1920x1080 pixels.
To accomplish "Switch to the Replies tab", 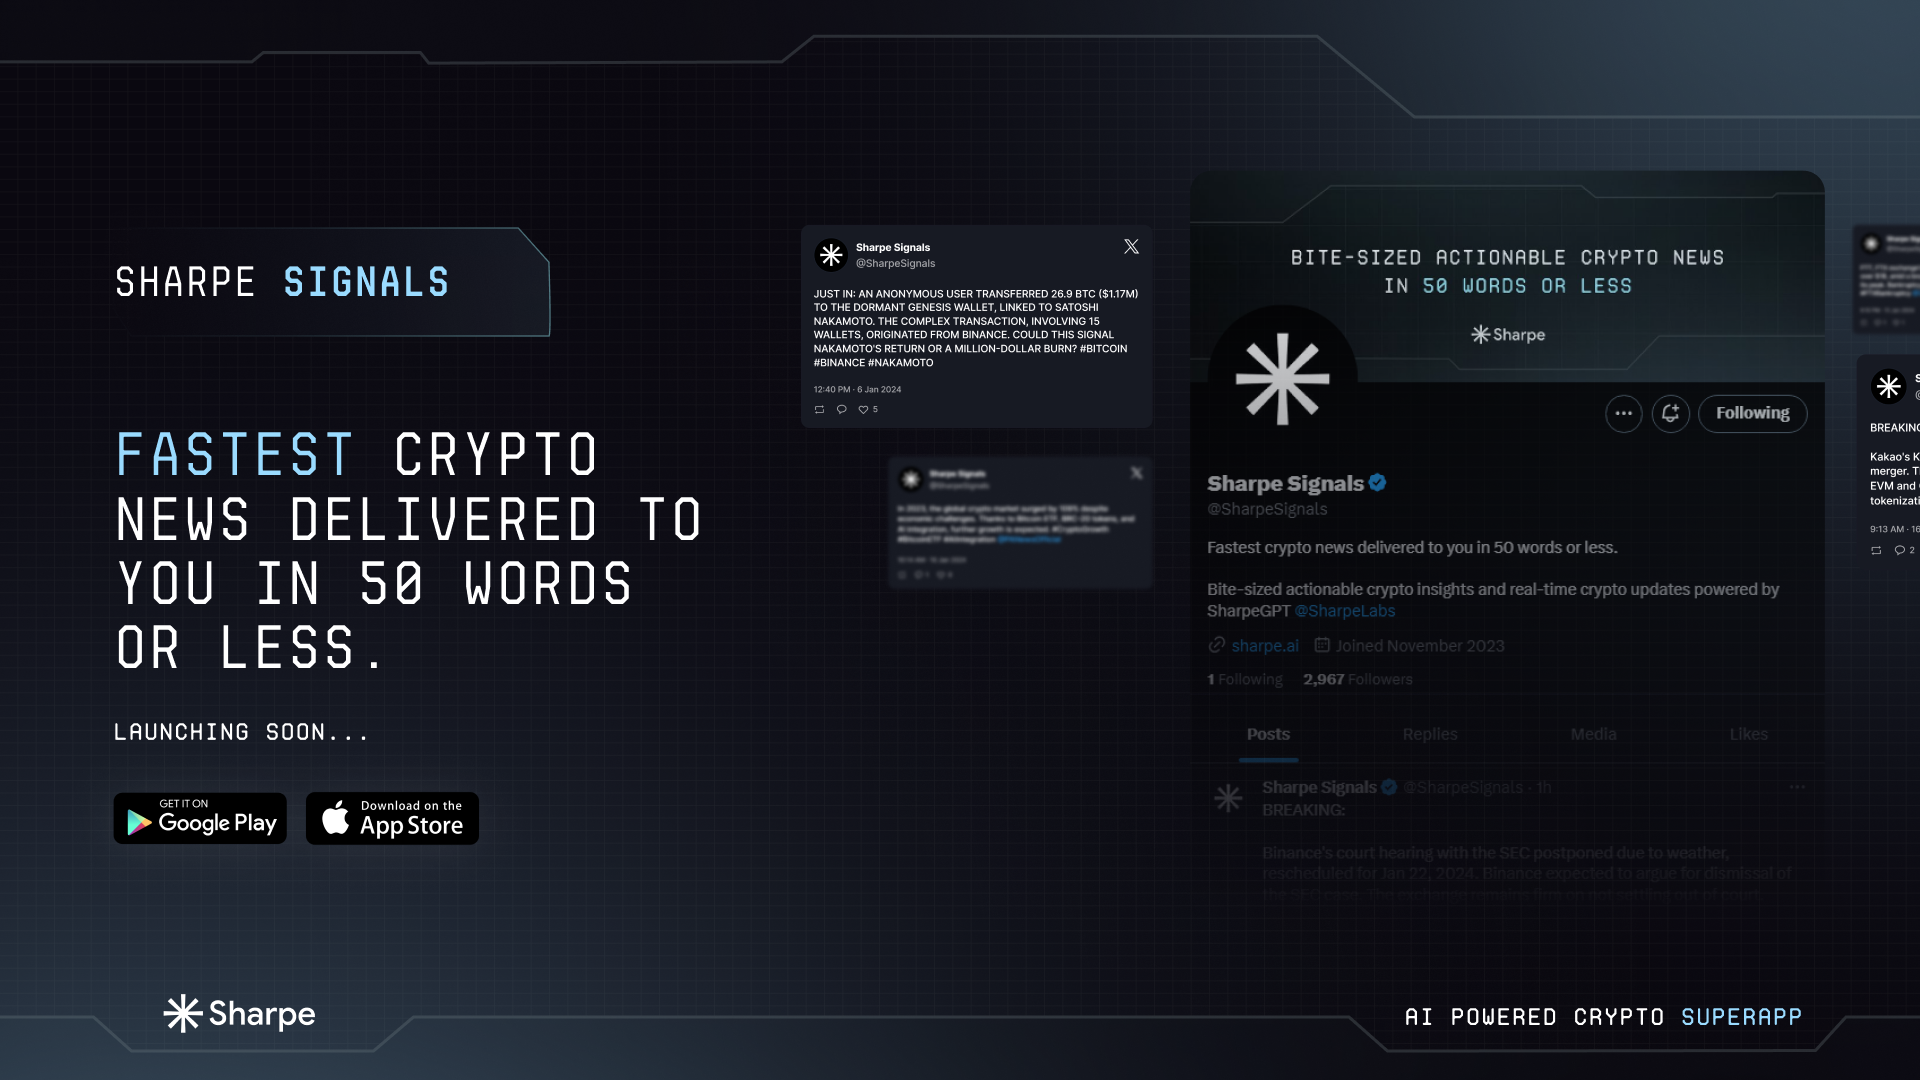I will coord(1429,734).
